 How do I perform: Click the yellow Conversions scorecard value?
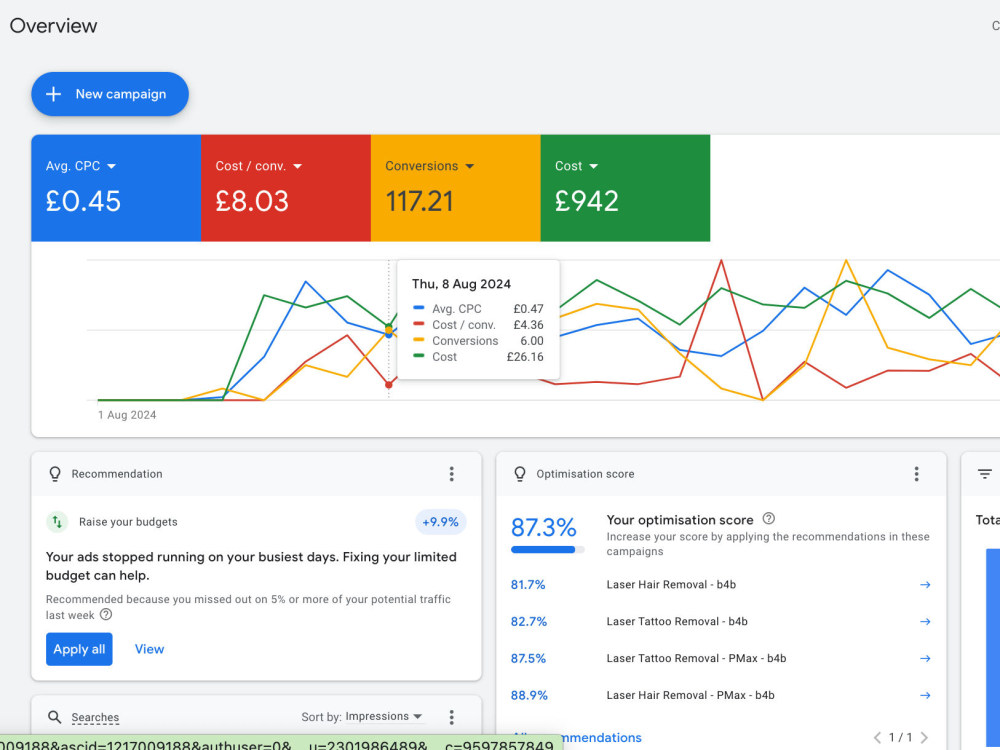[419, 202]
